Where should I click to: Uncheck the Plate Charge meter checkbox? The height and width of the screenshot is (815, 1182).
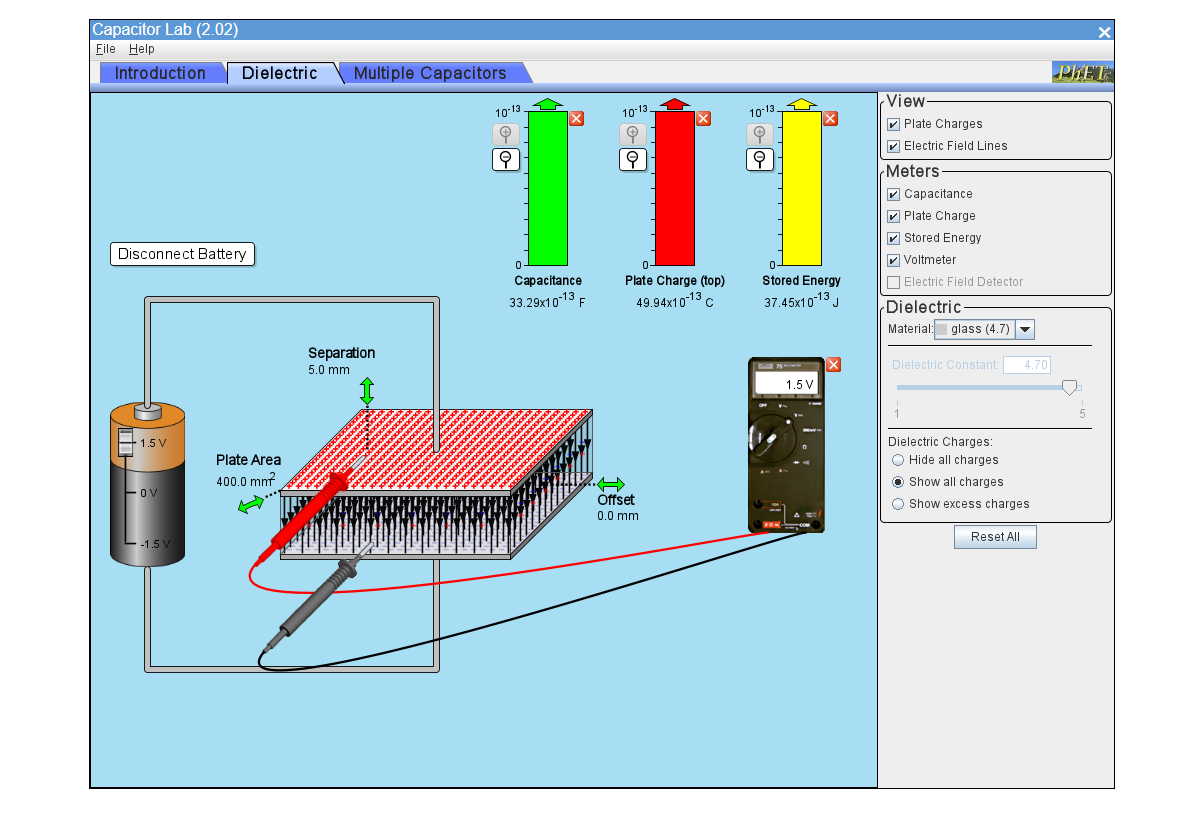tap(894, 216)
